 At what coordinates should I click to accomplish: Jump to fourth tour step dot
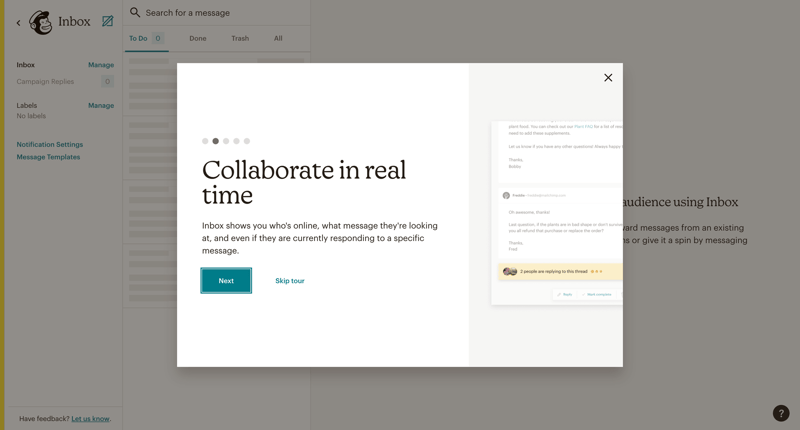[x=236, y=141]
